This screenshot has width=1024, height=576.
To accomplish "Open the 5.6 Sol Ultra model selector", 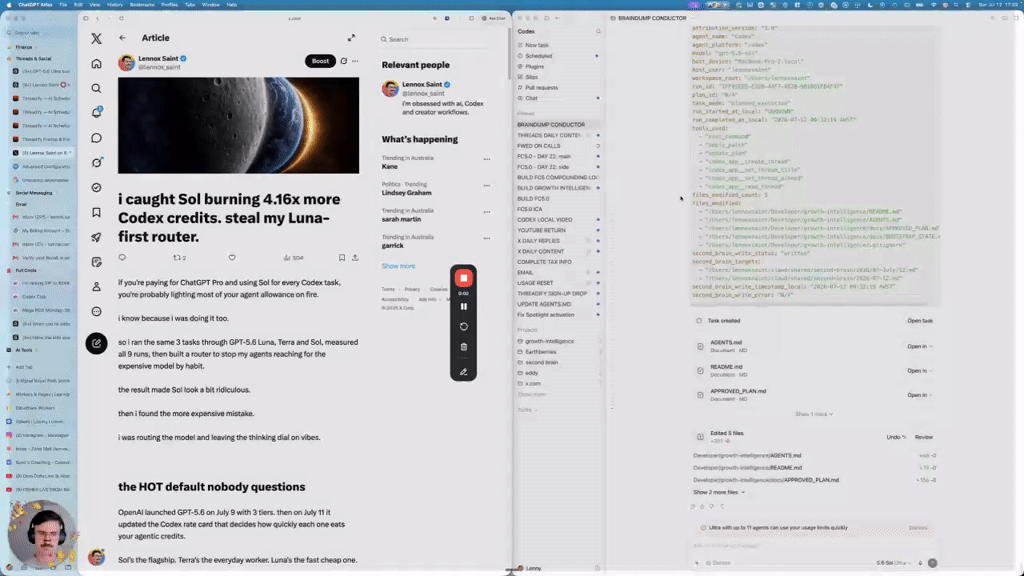I will point(893,562).
